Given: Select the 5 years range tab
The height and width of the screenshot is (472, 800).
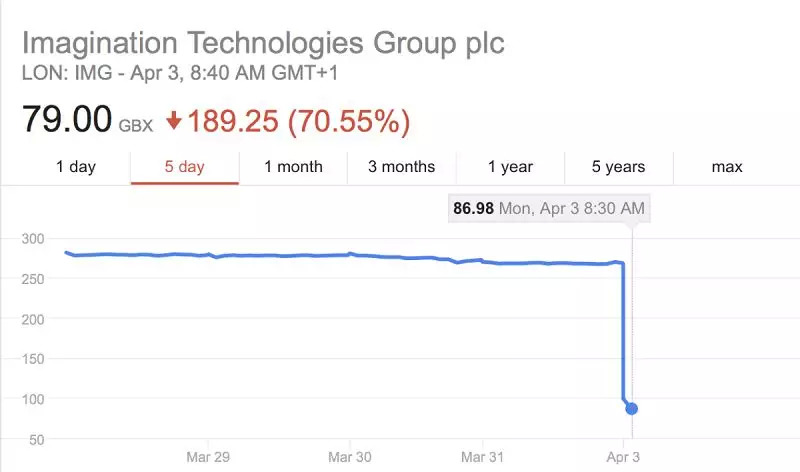Looking at the screenshot, I should coord(618,167).
